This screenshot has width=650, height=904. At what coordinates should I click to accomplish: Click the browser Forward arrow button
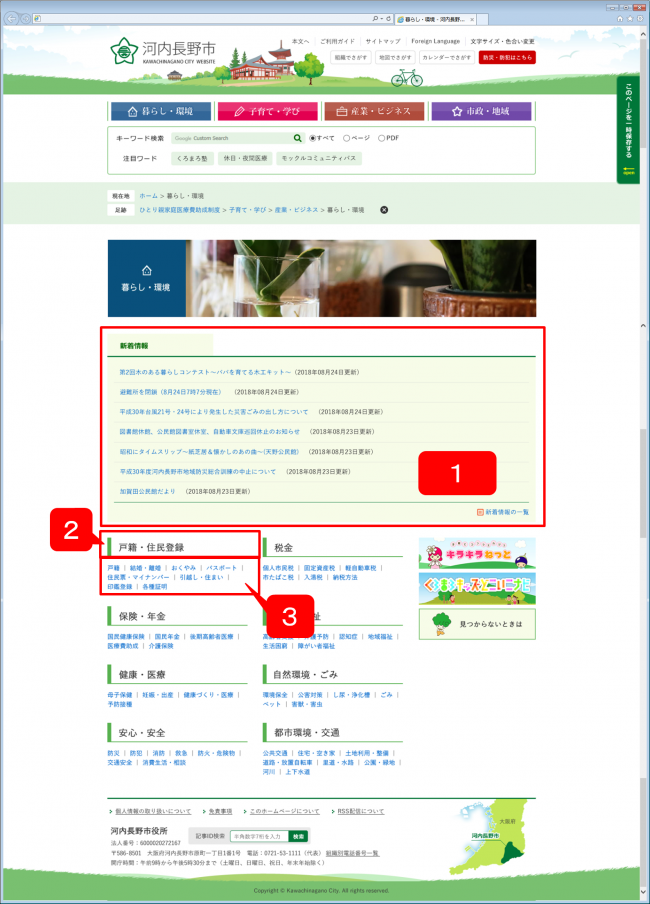(25, 18)
